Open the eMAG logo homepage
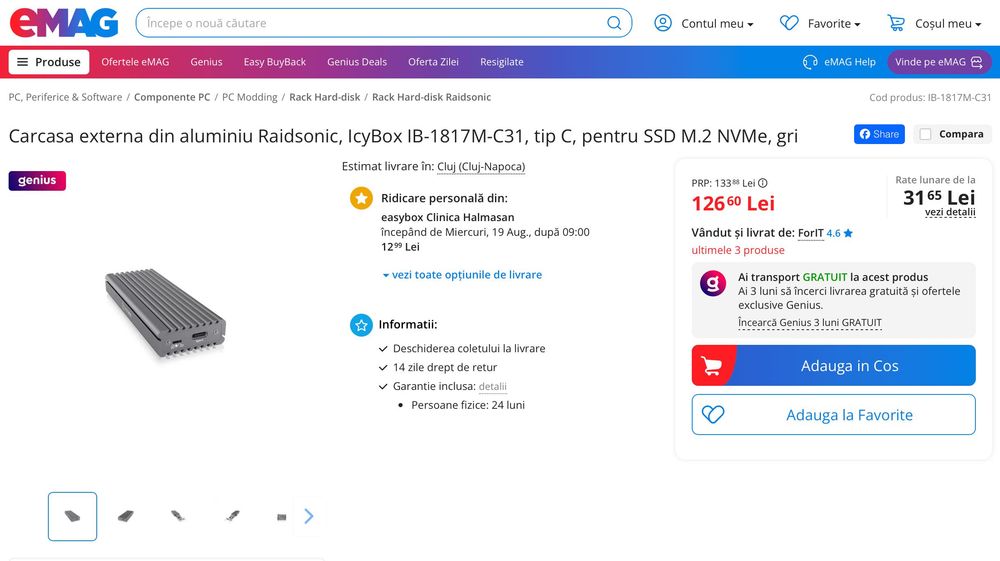 (64, 23)
